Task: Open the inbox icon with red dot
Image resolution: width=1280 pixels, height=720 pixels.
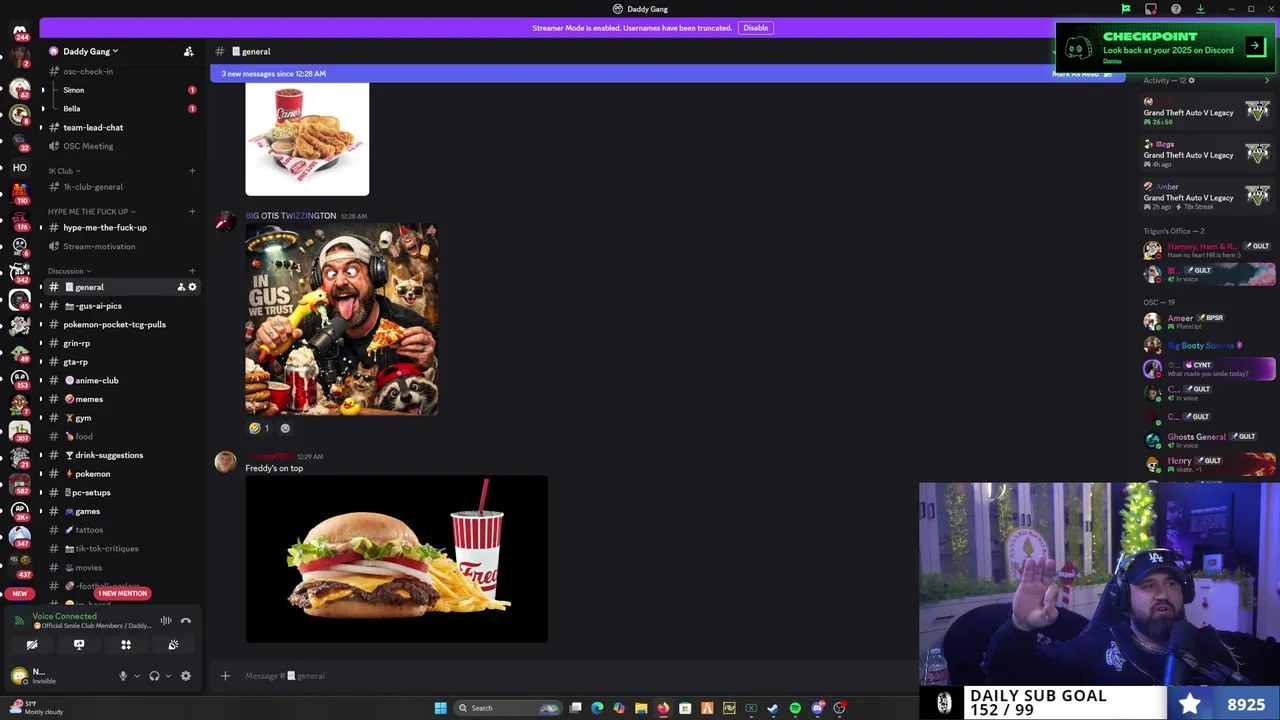Action: point(1151,9)
